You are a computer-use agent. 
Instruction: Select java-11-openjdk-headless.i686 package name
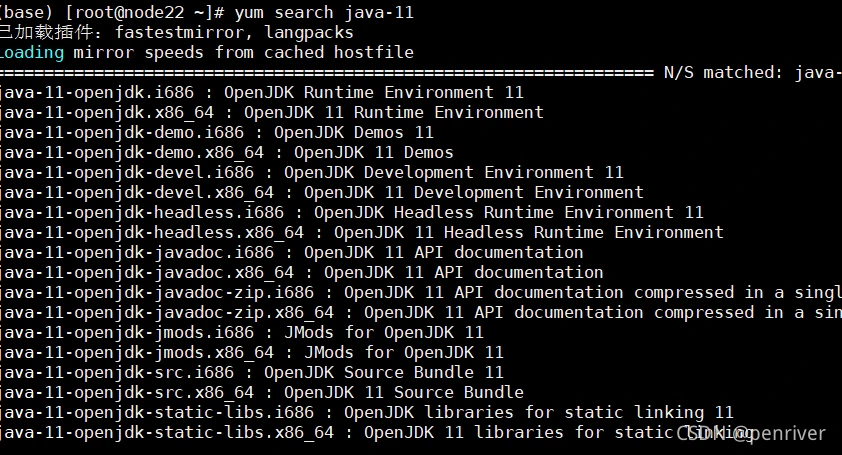click(x=142, y=212)
